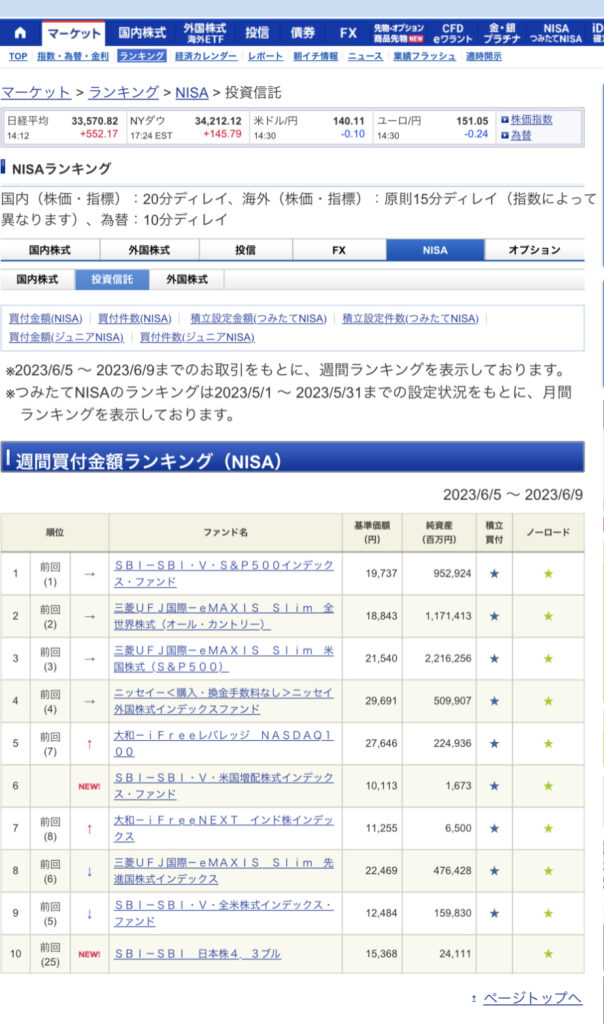Open the 債券 top navigation item
Image resolution: width=604 pixels, height=1024 pixels.
[302, 33]
